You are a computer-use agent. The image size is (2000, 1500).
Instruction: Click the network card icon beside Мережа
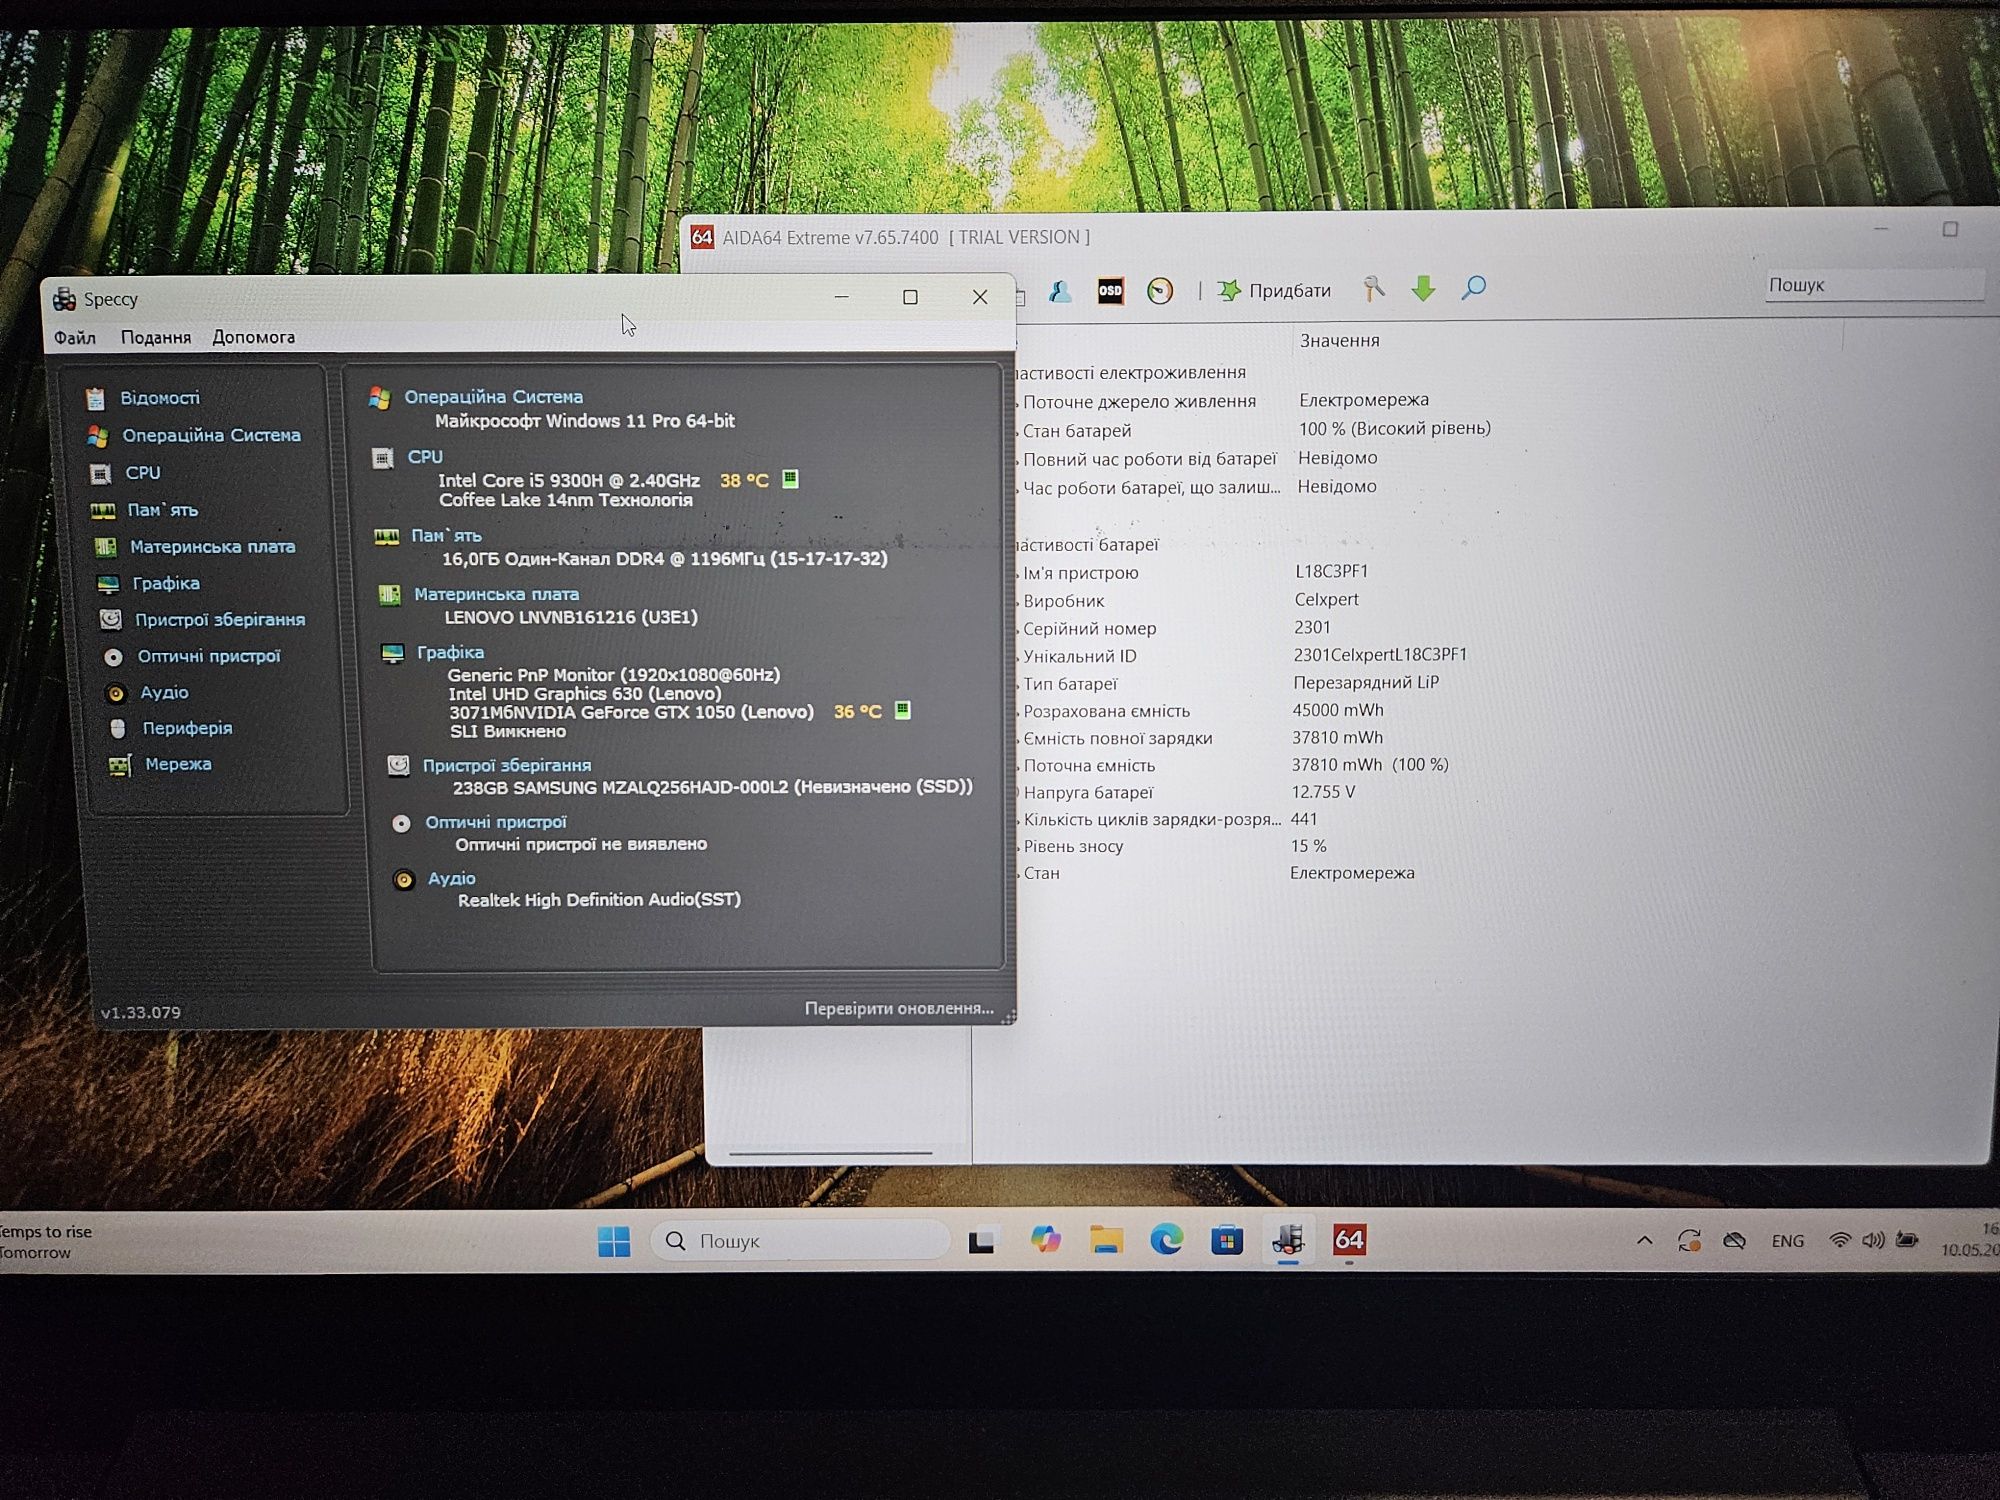pyautogui.click(x=120, y=766)
